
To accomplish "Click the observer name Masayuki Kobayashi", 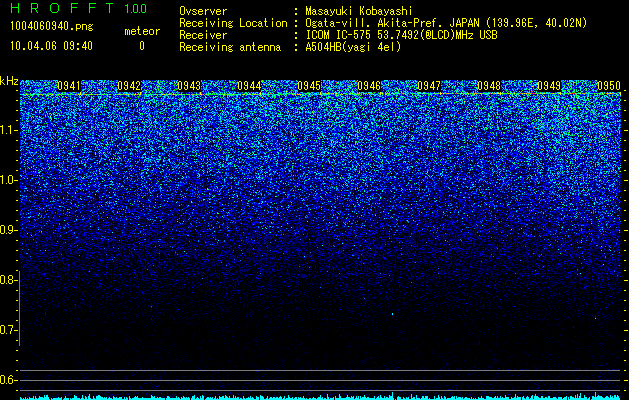I will tap(359, 11).
